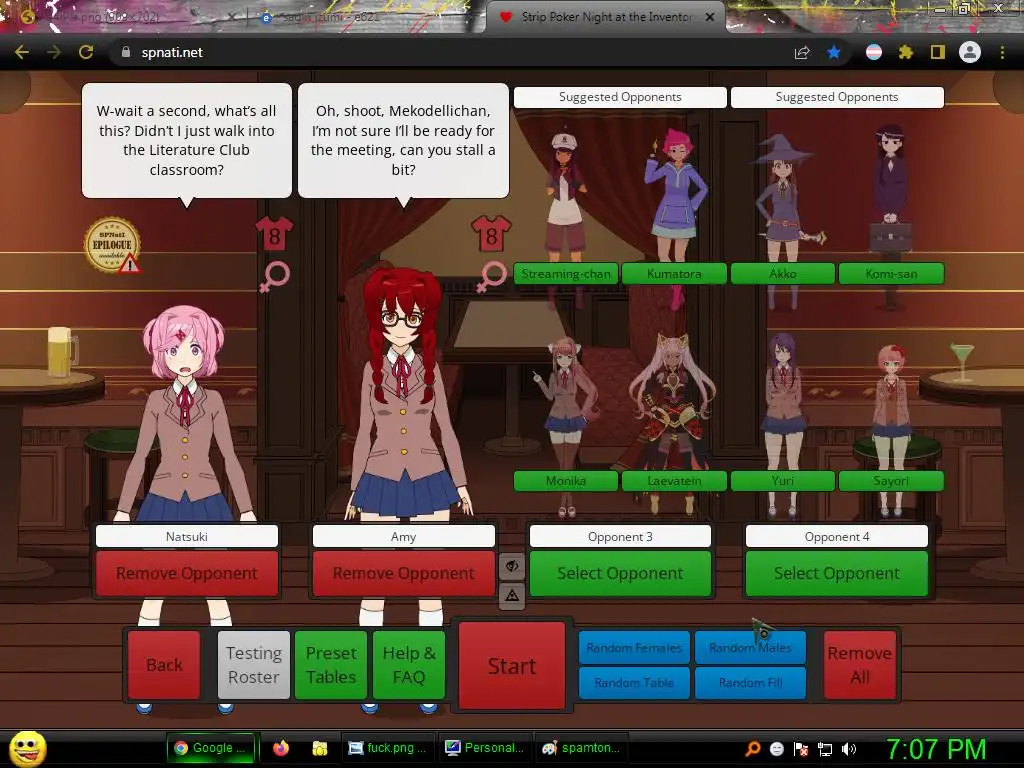This screenshot has width=1024, height=768.
Task: Choose suggested opponent Akko
Action: 782,274
